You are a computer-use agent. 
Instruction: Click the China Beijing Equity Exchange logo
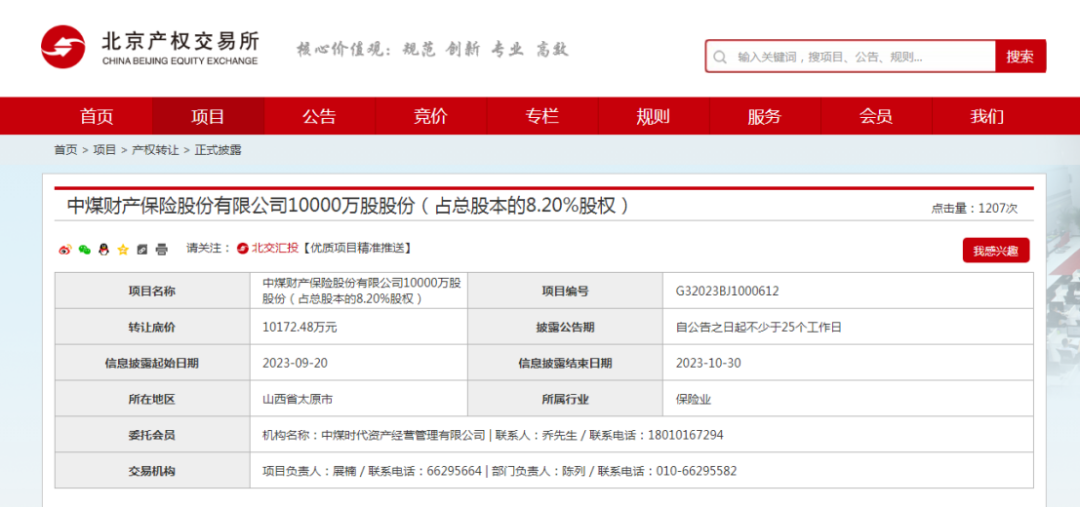[149, 47]
